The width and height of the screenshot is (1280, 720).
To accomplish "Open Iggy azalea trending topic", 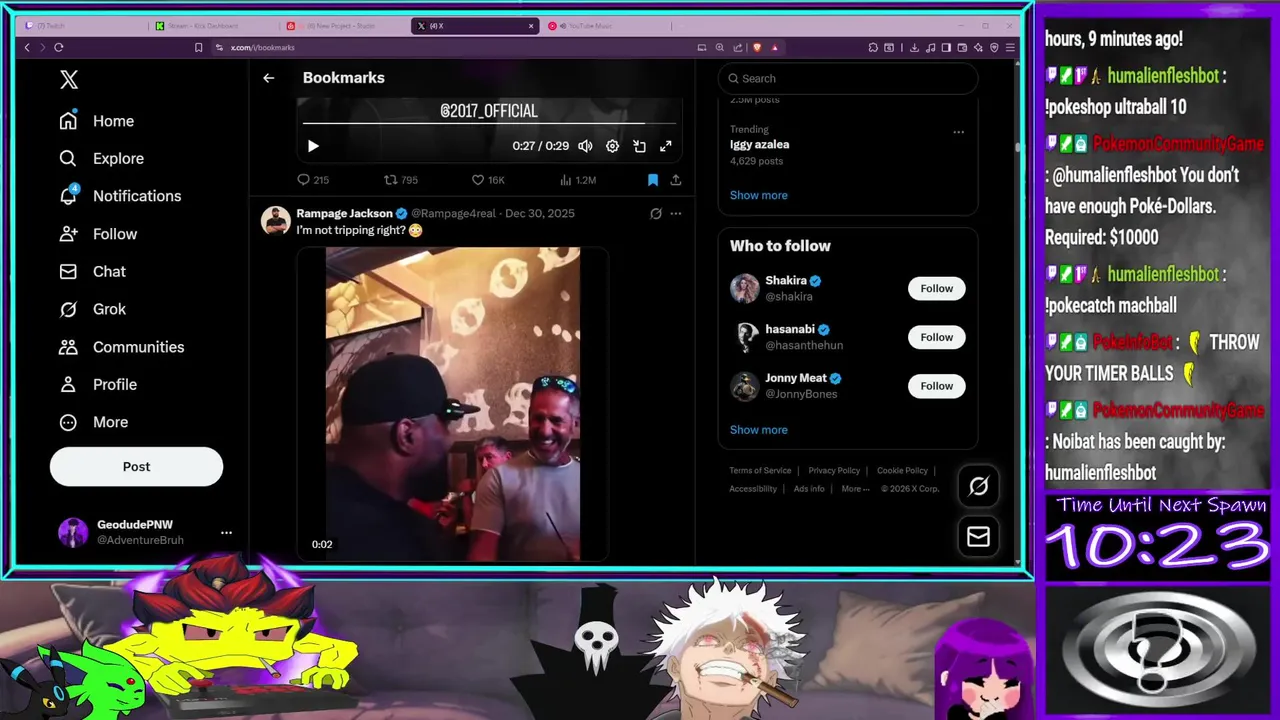I will [x=759, y=144].
